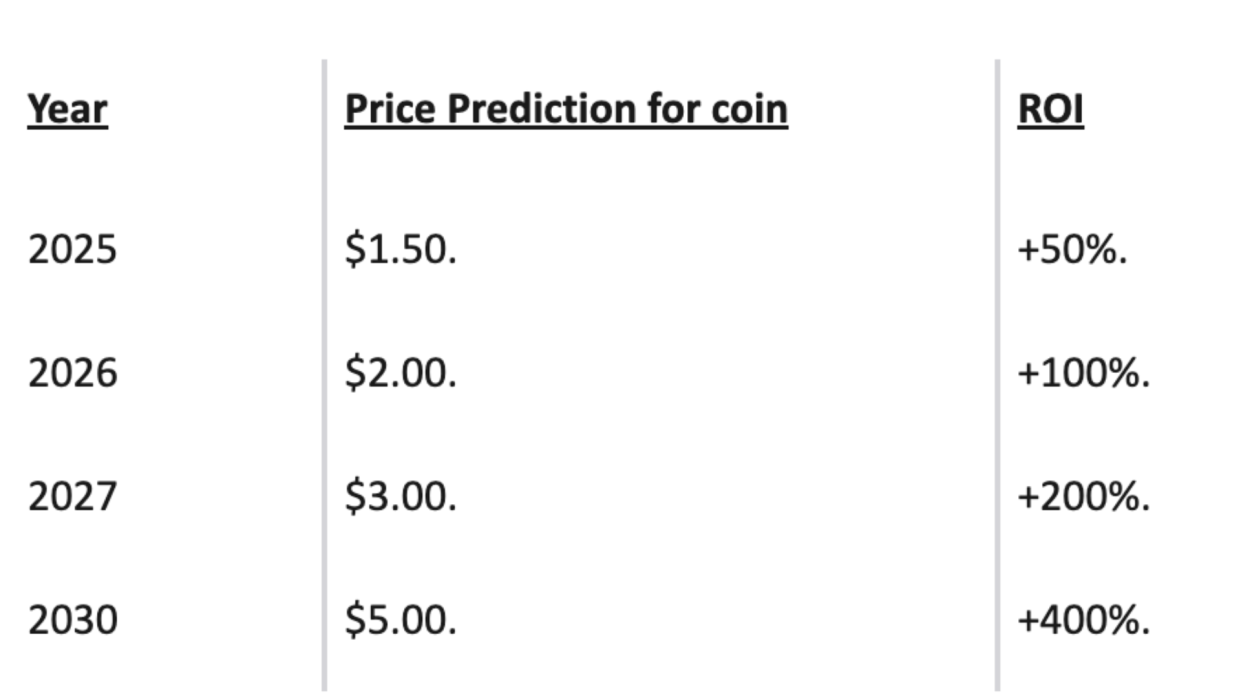Select the +400% ROI value
The height and width of the screenshot is (698, 1240).
pos(1084,620)
